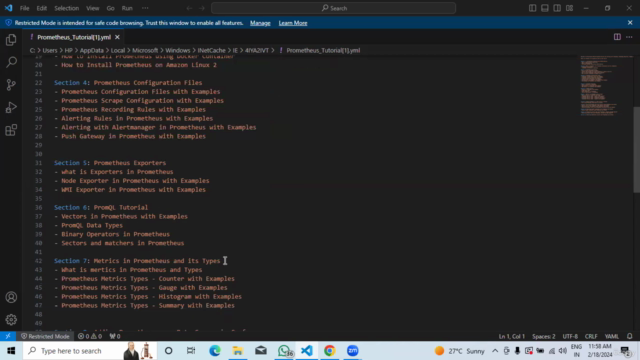Open Manage gear settings menu

coord(11,320)
